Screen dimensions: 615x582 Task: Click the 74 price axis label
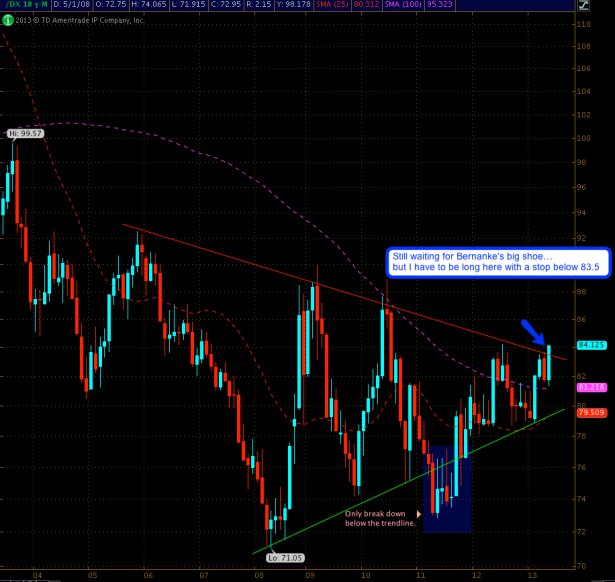(582, 499)
